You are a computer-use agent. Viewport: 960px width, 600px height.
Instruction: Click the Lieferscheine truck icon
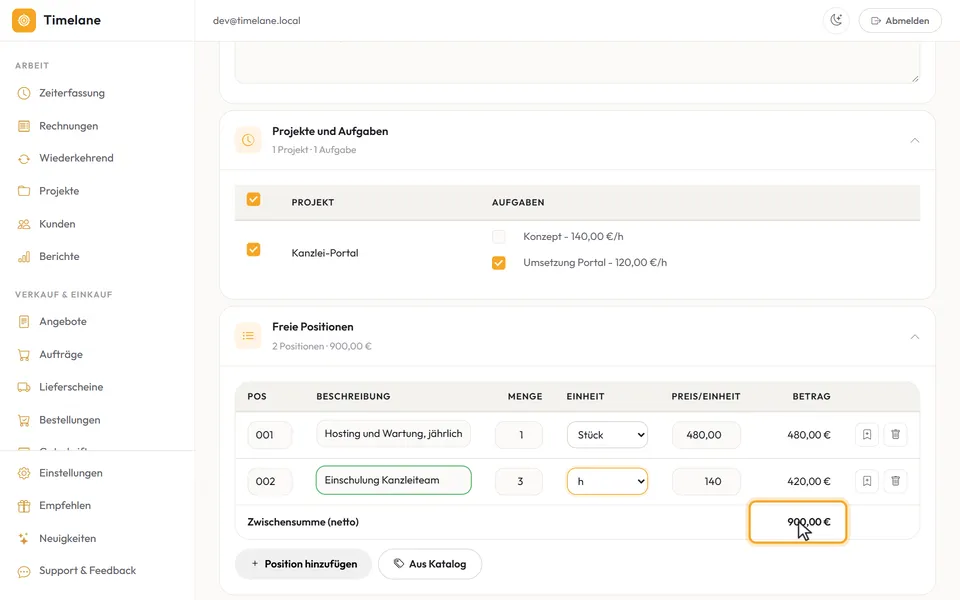24,387
